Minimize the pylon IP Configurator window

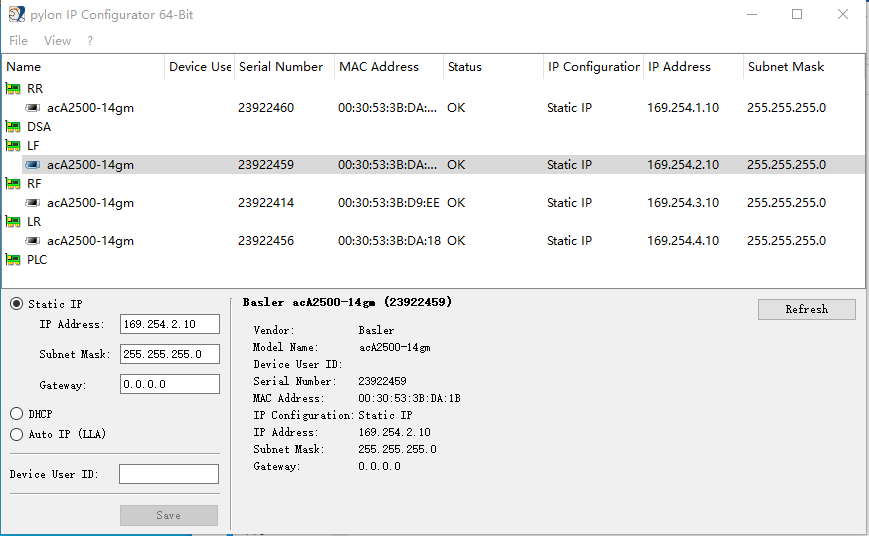coord(752,14)
